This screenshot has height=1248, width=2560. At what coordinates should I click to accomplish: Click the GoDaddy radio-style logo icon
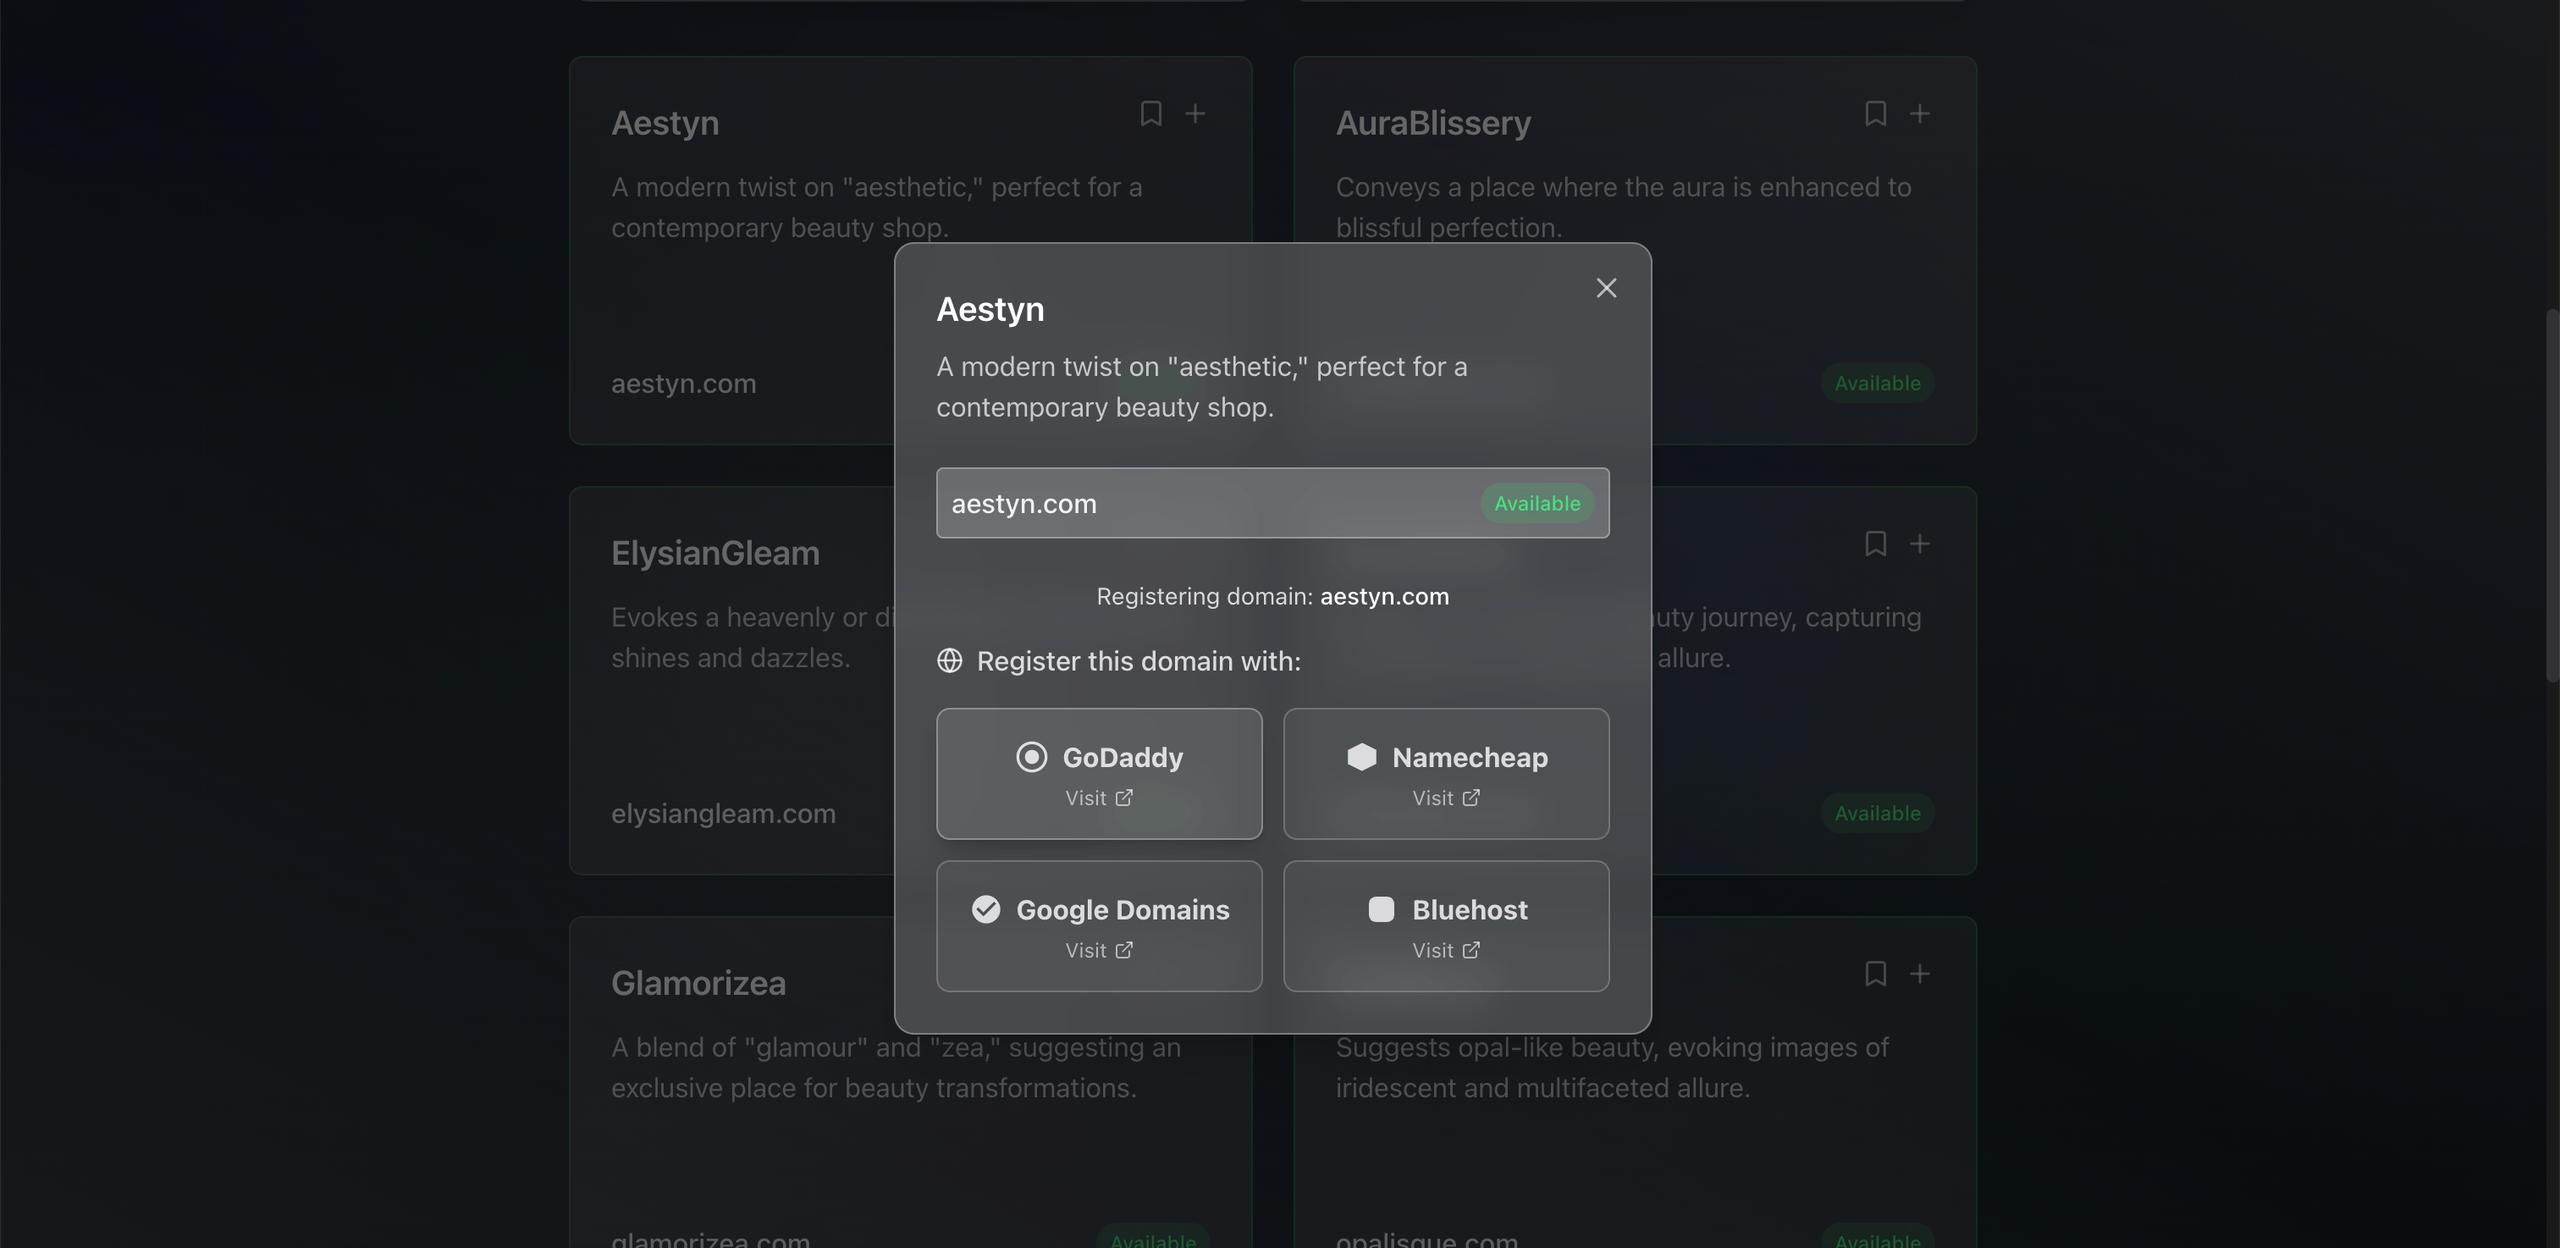1031,757
